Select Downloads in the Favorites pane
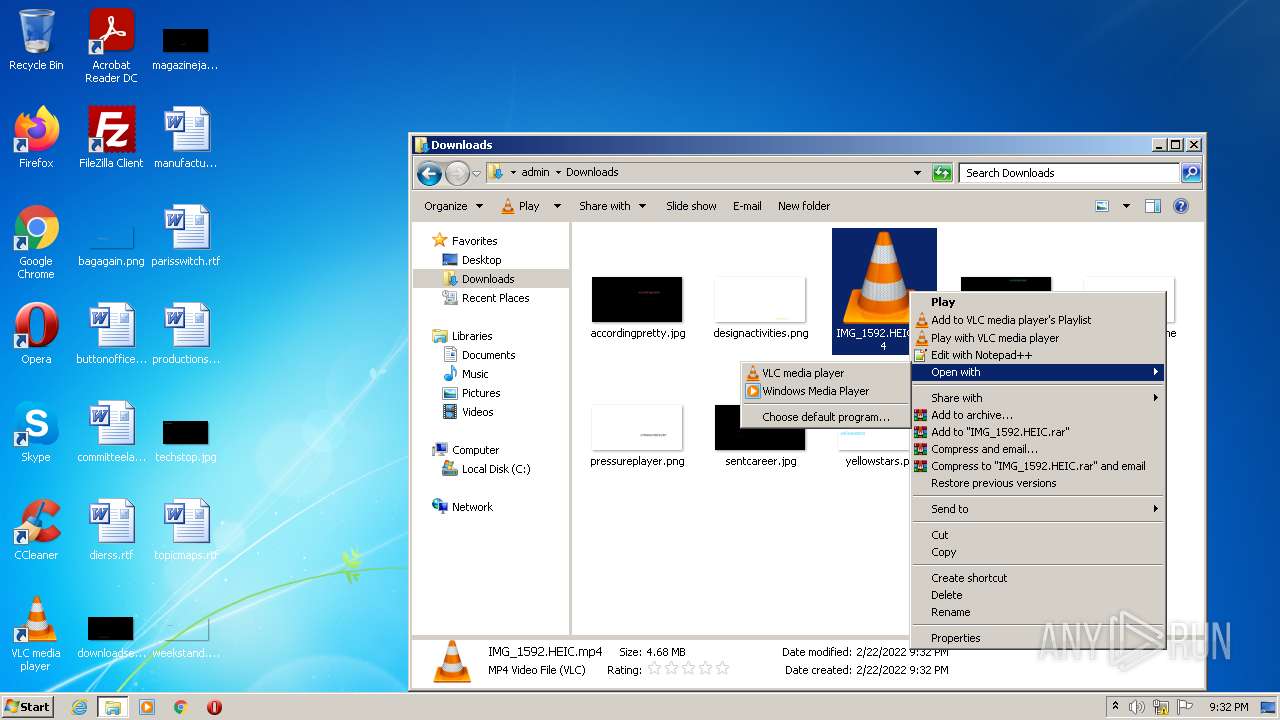The image size is (1280, 720). point(488,279)
